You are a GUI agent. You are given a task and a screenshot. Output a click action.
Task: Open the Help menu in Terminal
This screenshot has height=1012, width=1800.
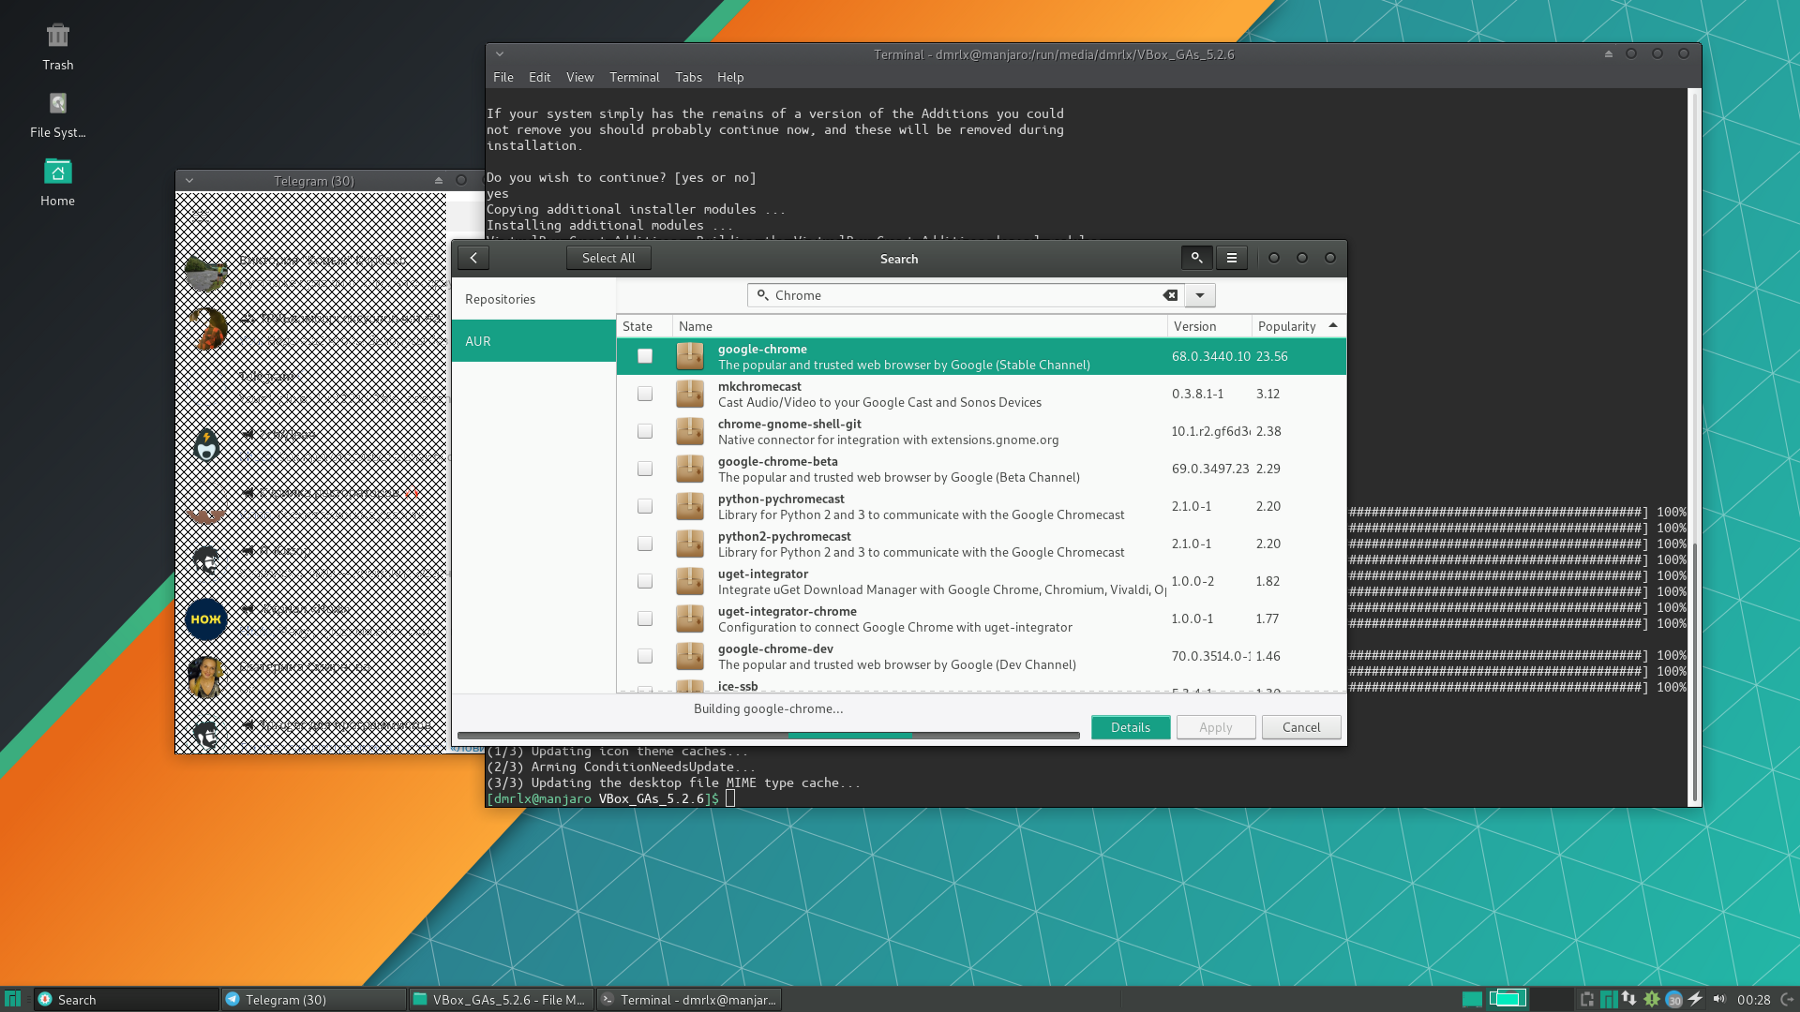730,77
